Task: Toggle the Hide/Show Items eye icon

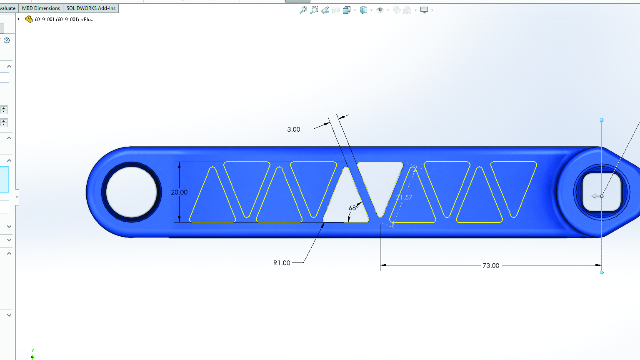Action: (380, 10)
